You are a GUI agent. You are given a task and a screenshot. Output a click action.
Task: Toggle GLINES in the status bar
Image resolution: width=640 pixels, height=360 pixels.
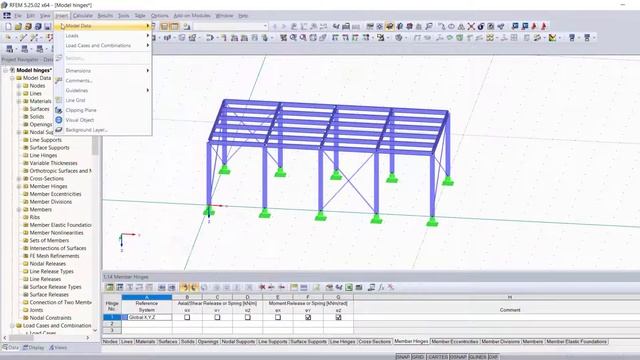(x=478, y=357)
